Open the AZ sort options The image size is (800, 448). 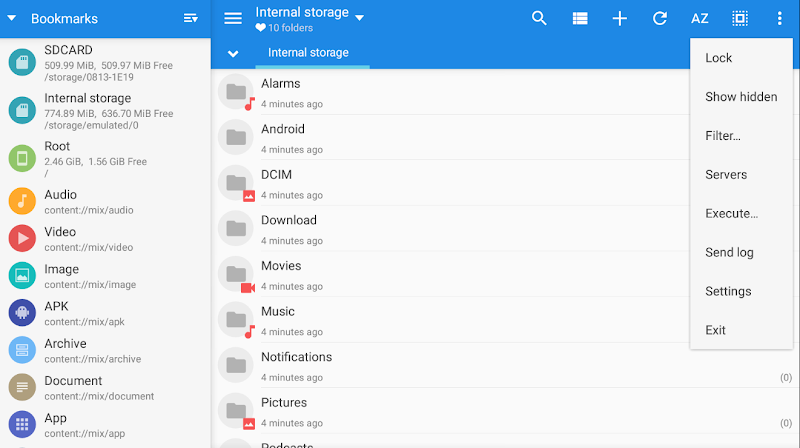click(700, 19)
